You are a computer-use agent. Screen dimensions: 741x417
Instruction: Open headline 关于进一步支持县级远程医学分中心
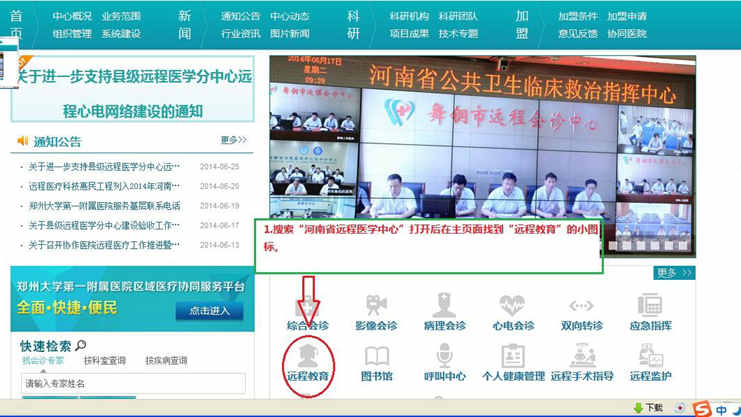[x=133, y=94]
